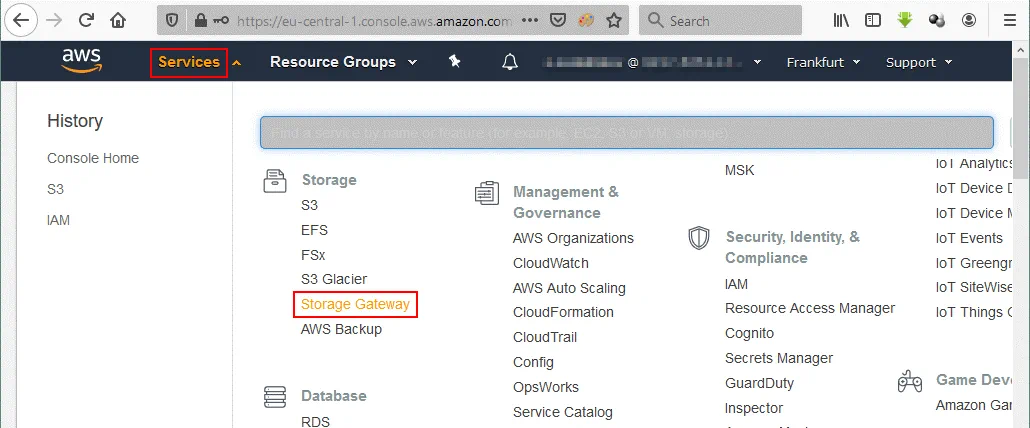The height and width of the screenshot is (428, 1030).
Task: Open Firefox library icon
Action: tap(841, 20)
